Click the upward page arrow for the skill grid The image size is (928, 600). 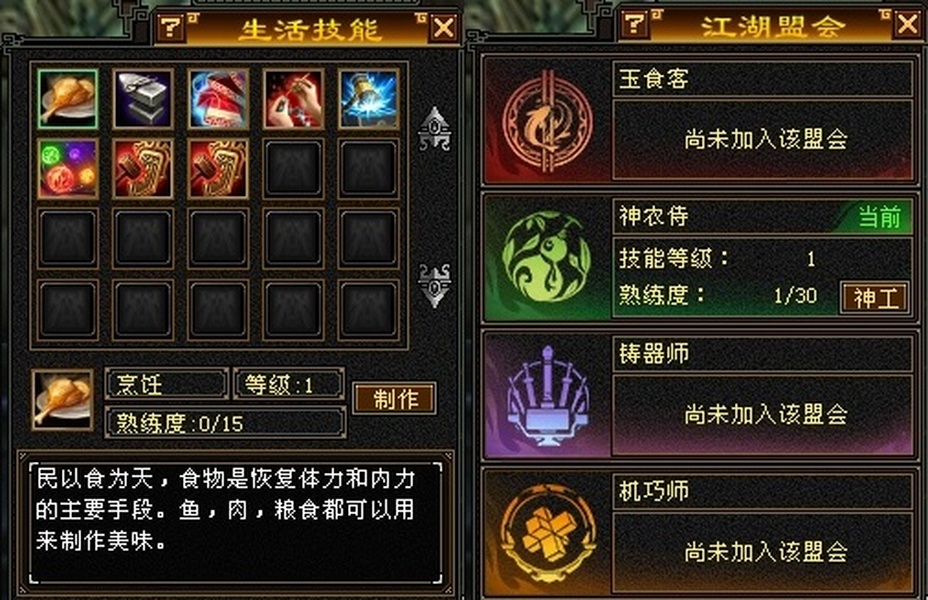(434, 128)
